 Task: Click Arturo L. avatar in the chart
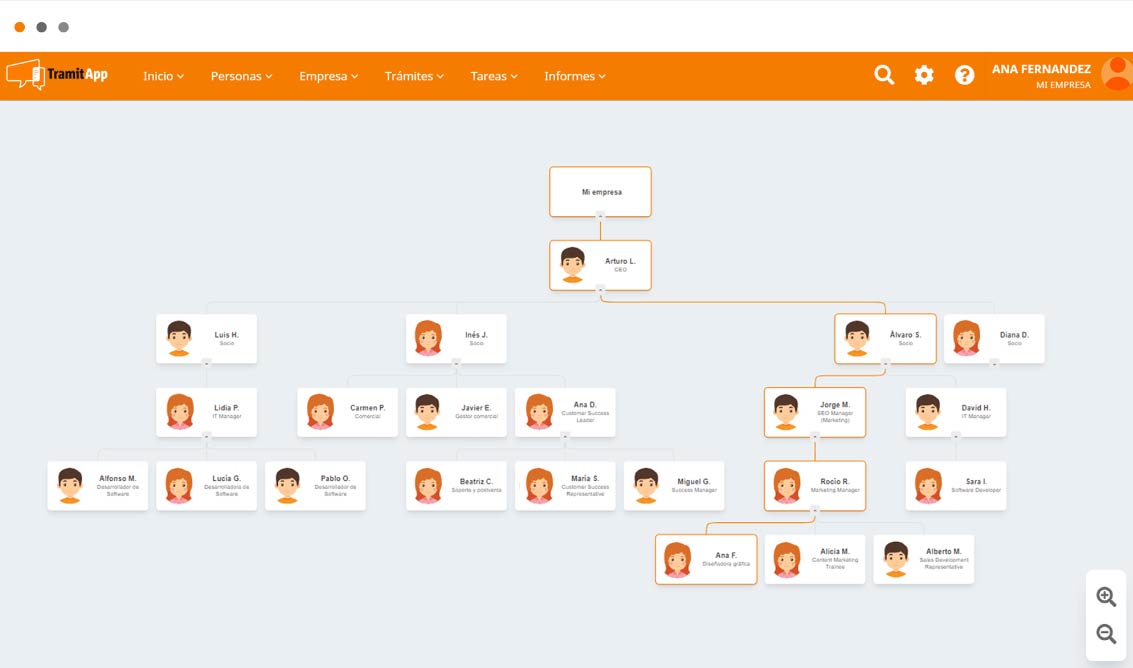[x=573, y=265]
